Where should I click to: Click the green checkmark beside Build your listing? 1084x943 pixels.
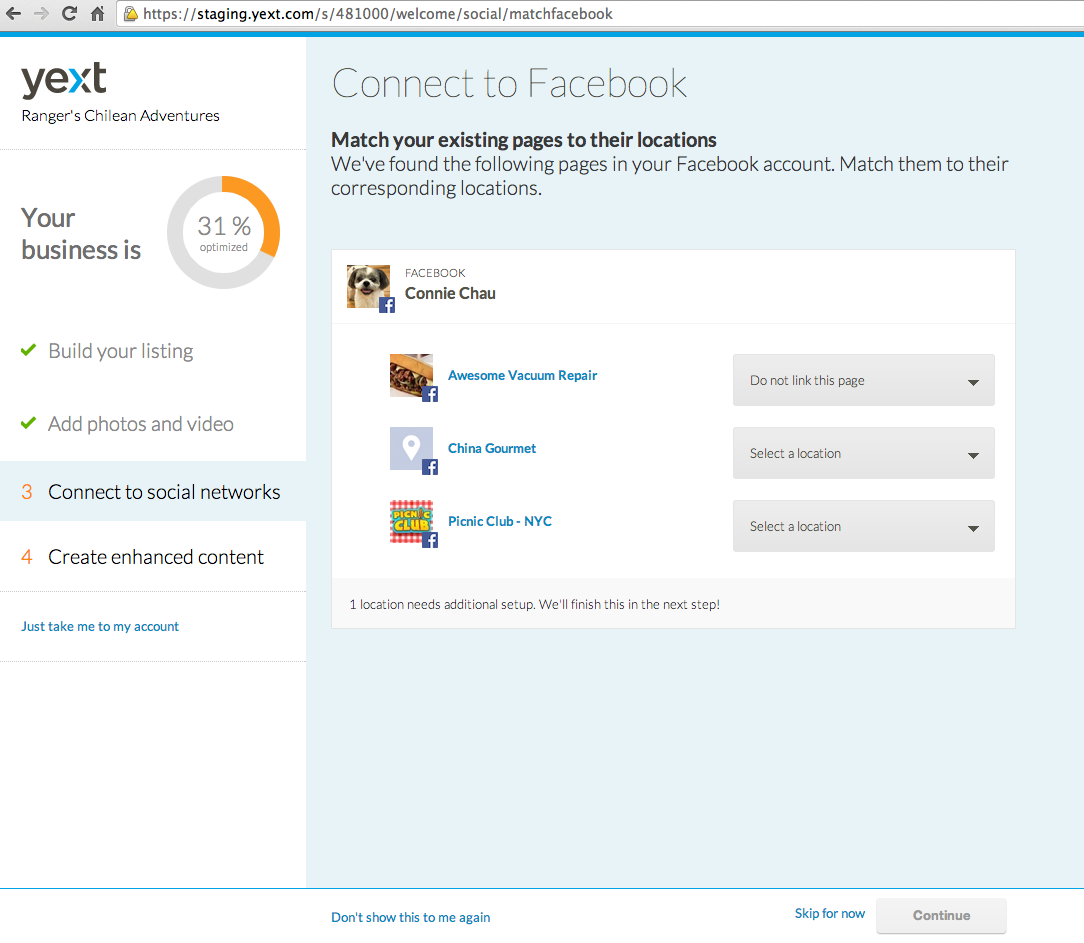(x=28, y=350)
